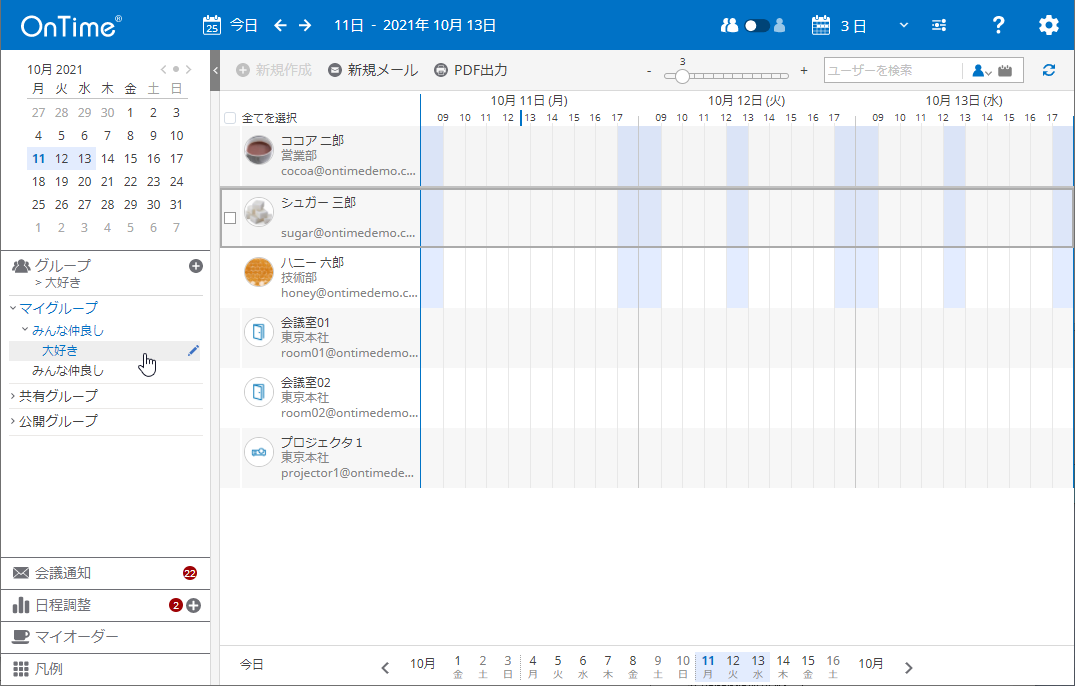Refresh the schedule view

(x=1048, y=70)
